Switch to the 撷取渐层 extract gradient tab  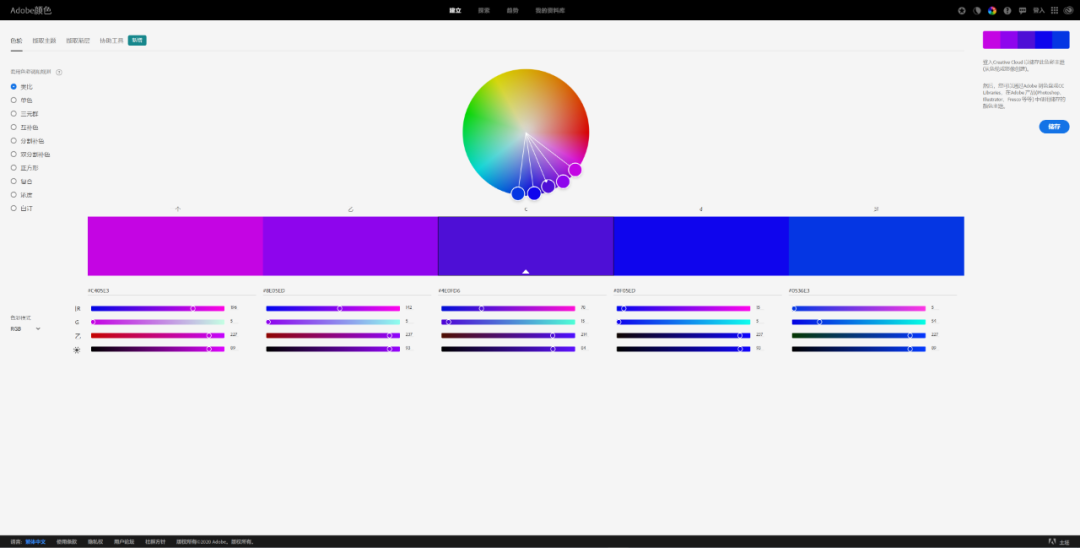[78, 41]
